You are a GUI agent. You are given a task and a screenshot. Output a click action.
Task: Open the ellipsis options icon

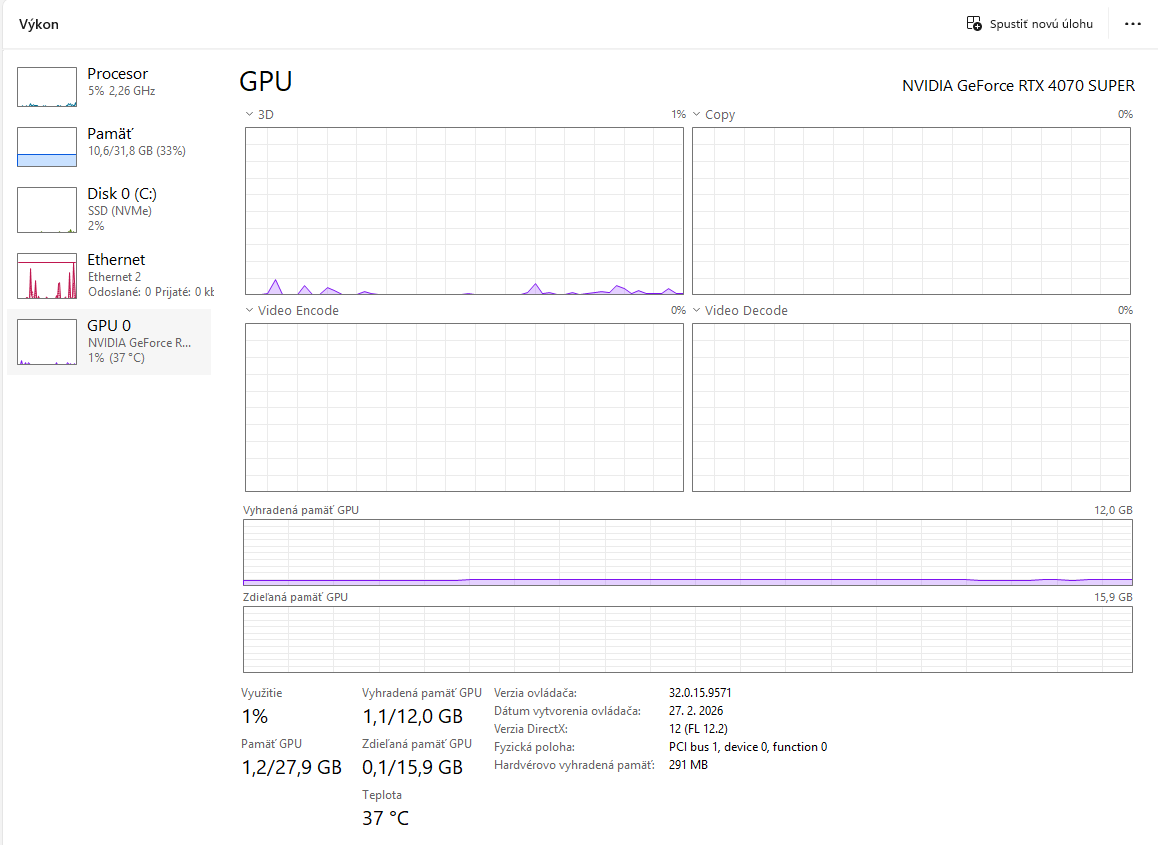pyautogui.click(x=1132, y=23)
